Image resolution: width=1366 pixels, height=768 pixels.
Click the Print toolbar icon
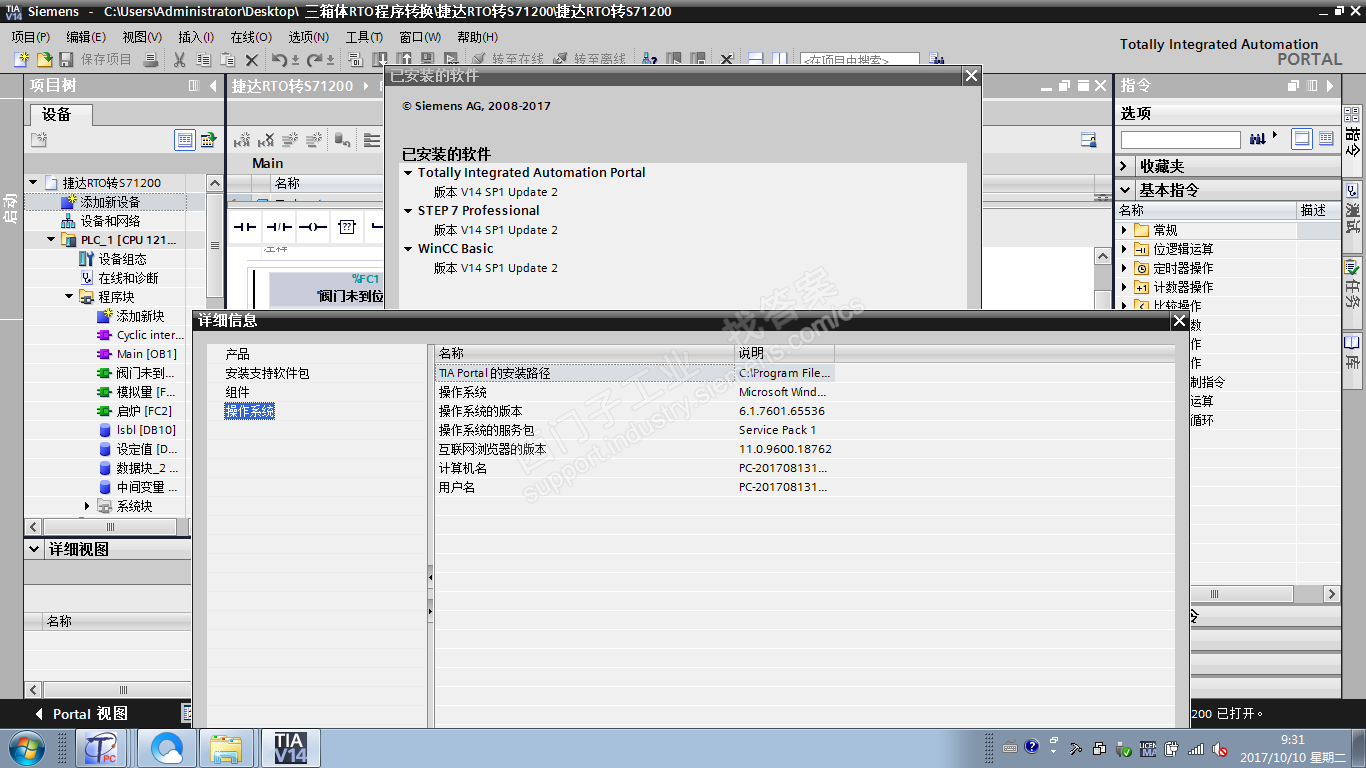[150, 60]
